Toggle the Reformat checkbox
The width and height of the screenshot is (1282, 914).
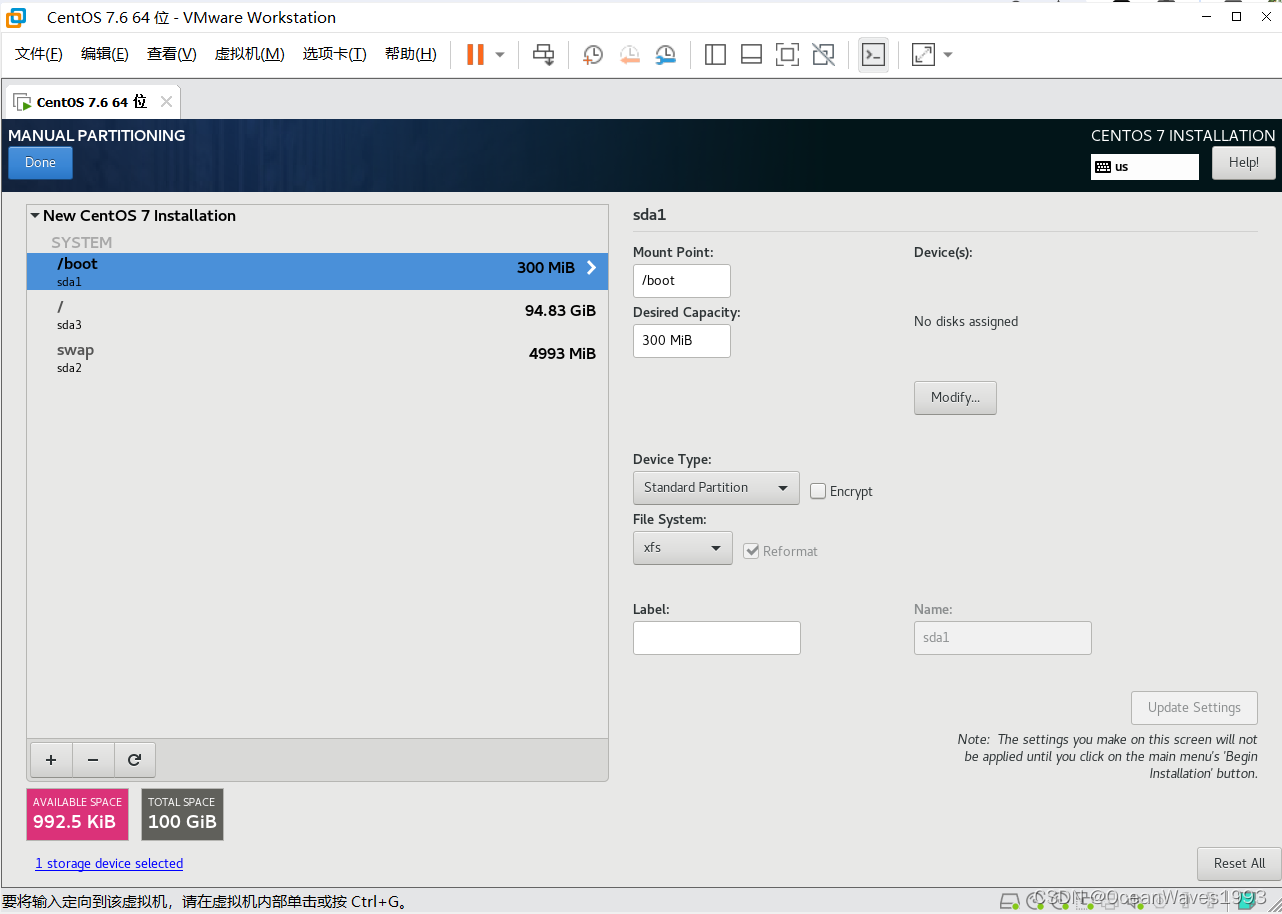click(751, 551)
